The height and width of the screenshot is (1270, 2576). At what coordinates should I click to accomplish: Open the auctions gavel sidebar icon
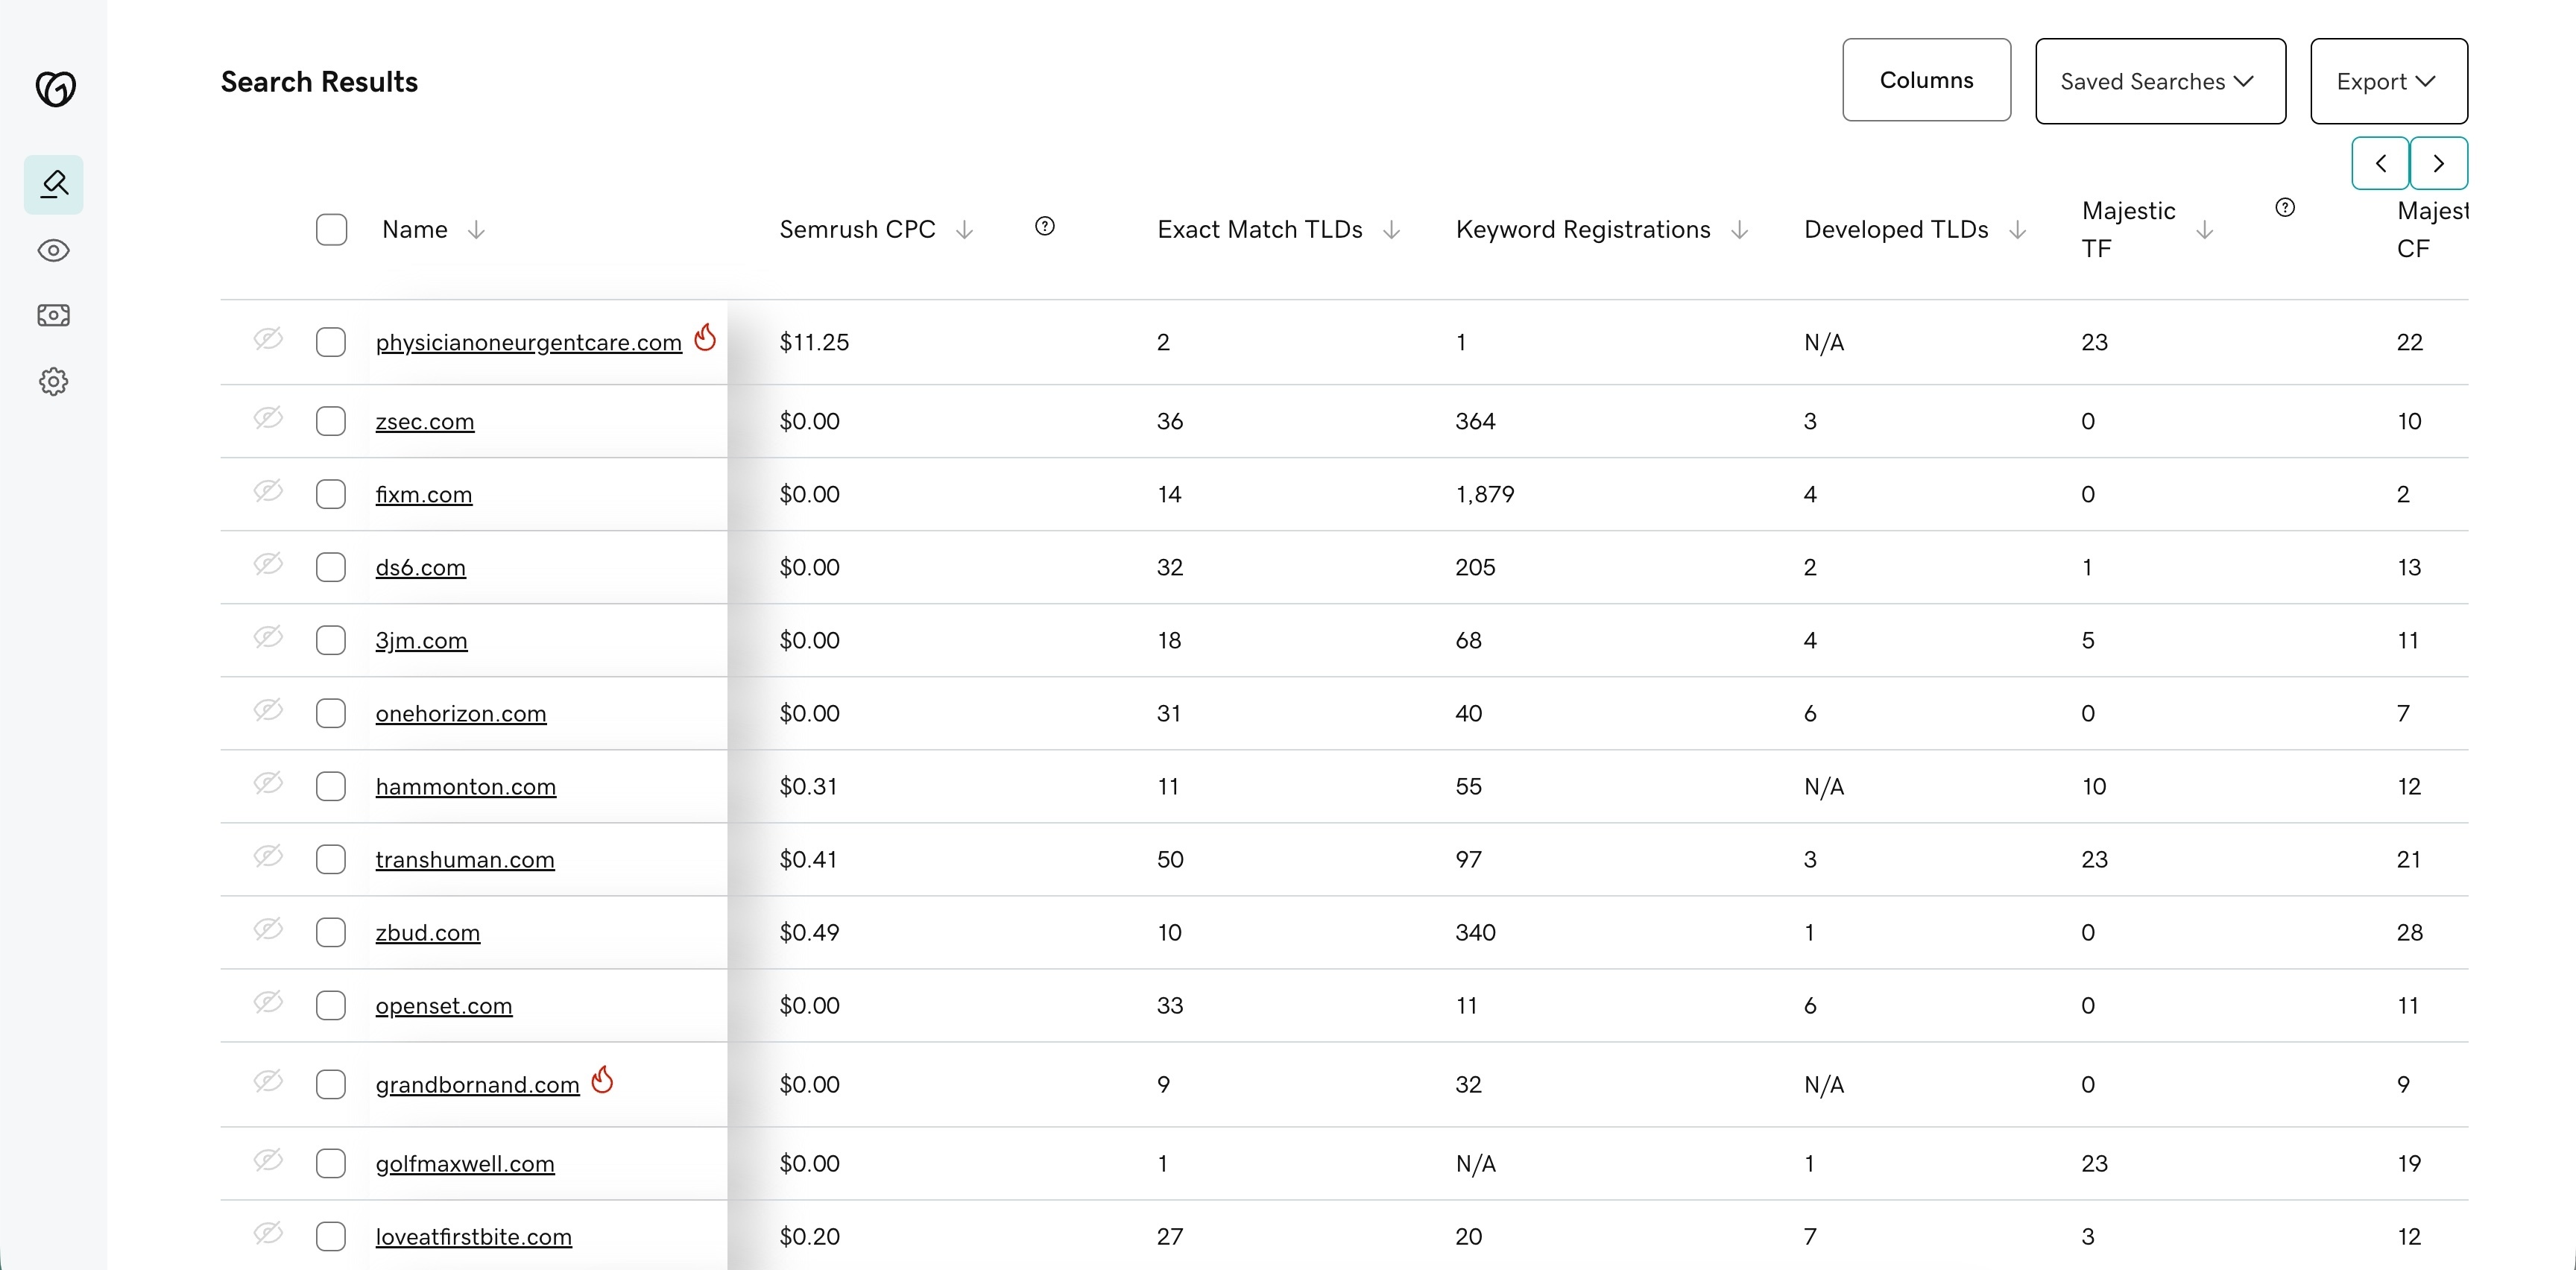(x=54, y=184)
